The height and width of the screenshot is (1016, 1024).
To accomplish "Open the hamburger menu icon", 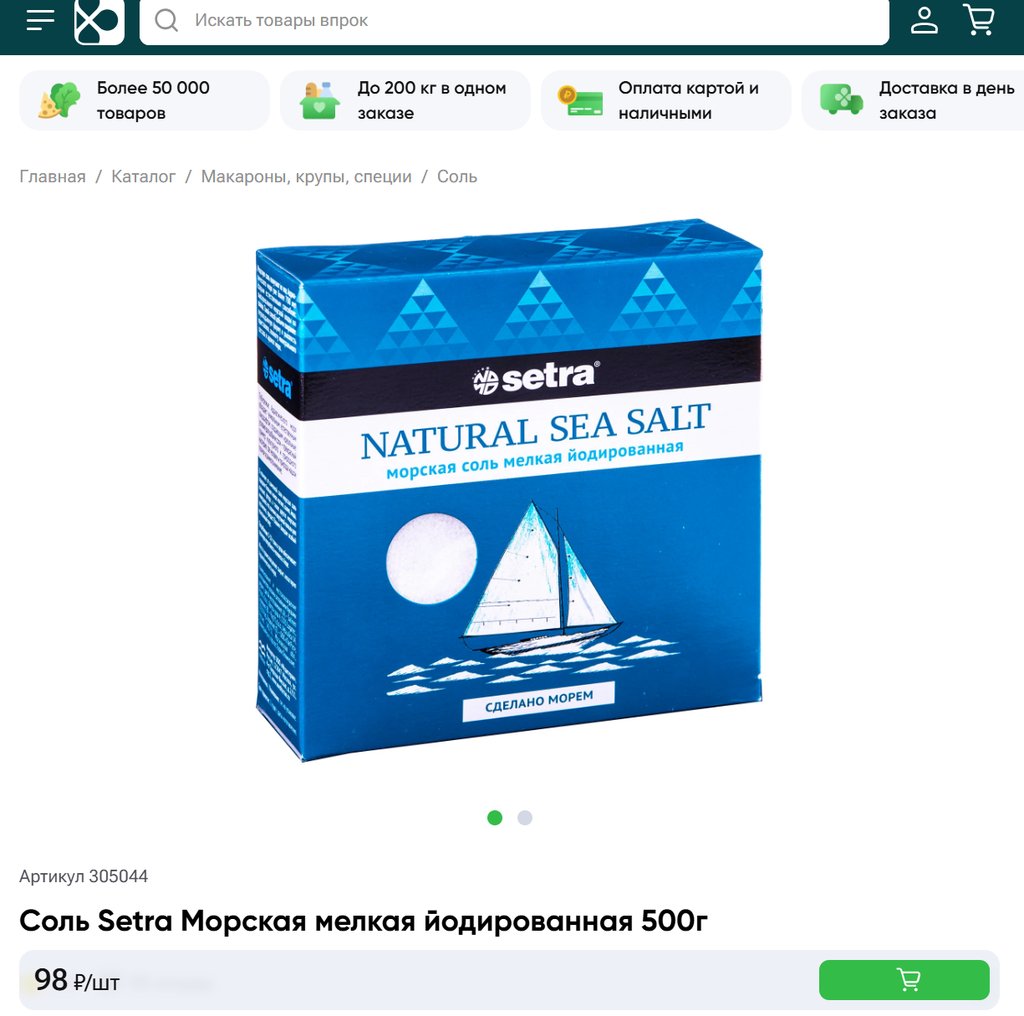I will click(x=40, y=20).
